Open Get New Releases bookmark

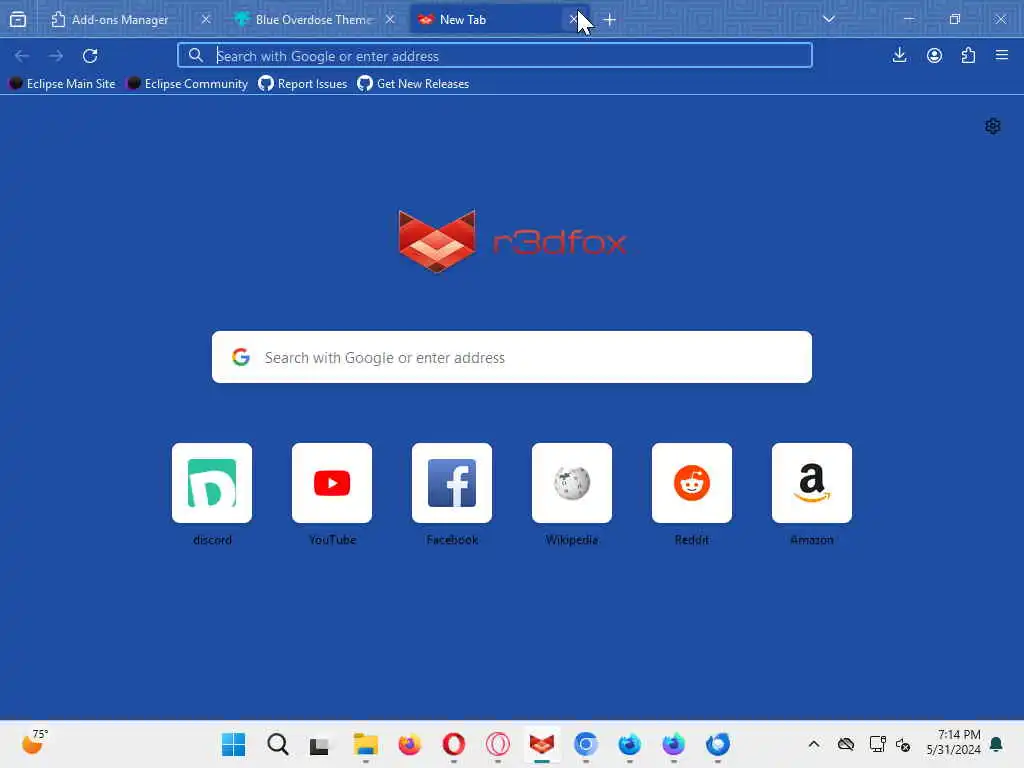[413, 84]
